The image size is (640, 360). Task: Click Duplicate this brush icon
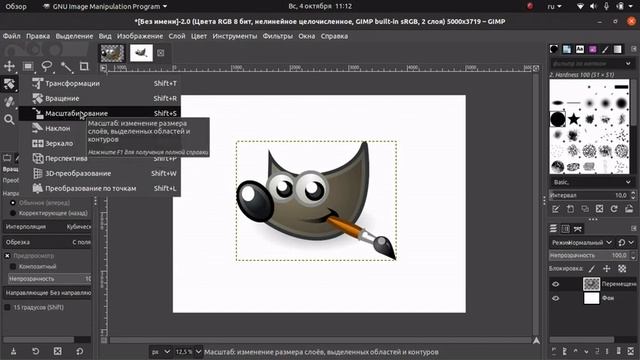click(585, 209)
